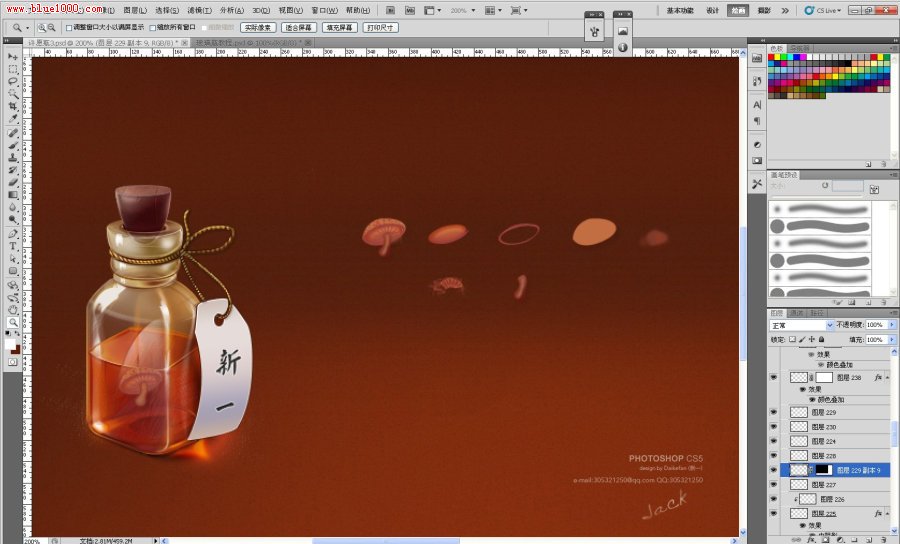Screen dimensions: 900x544
Task: Select the Type tool in the toolbox
Action: coord(13,246)
